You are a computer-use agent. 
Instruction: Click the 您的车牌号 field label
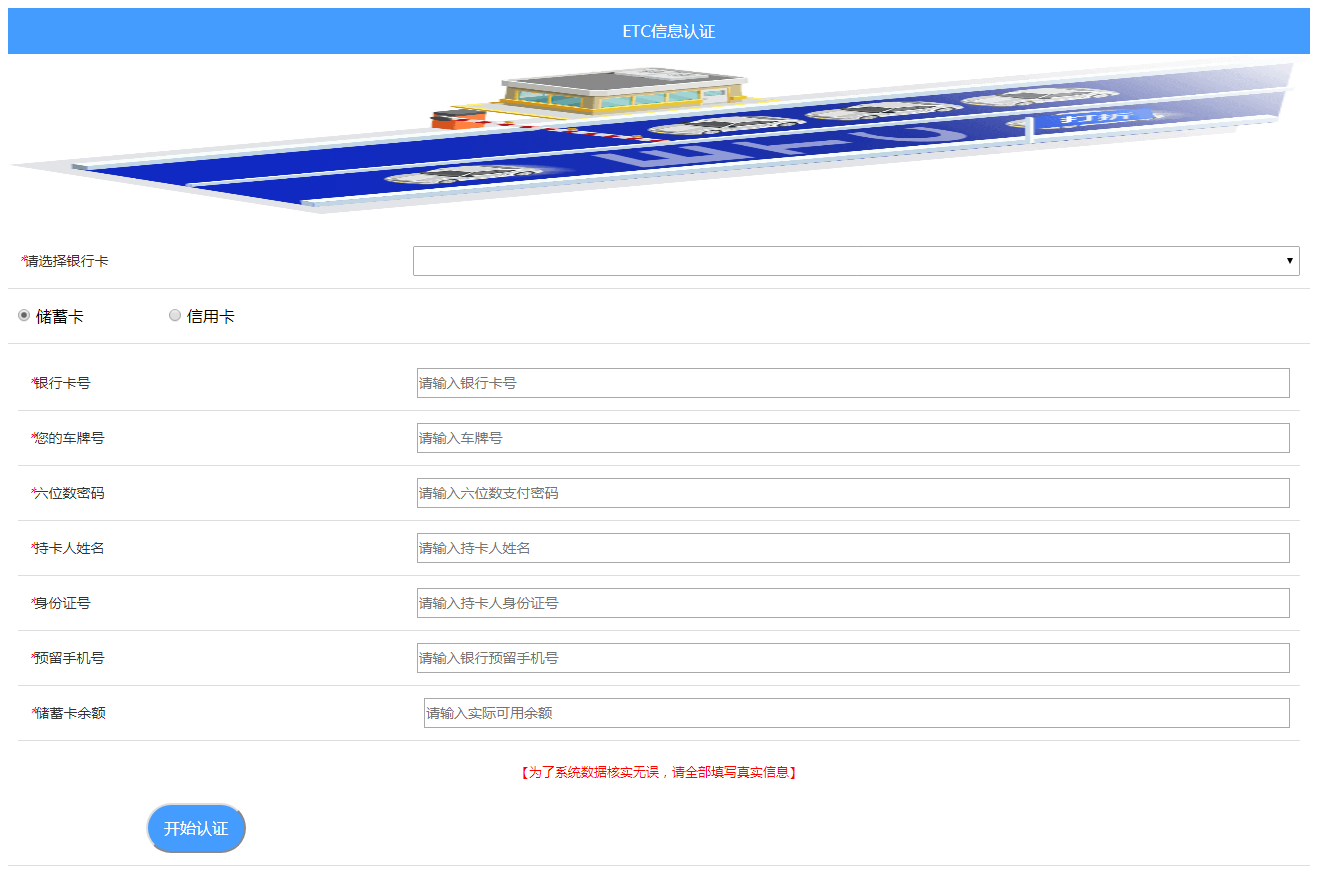click(68, 438)
